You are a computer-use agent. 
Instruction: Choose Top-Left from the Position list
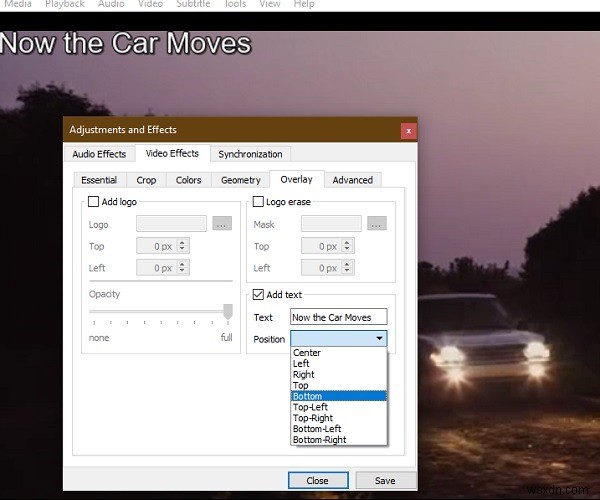(x=339, y=407)
